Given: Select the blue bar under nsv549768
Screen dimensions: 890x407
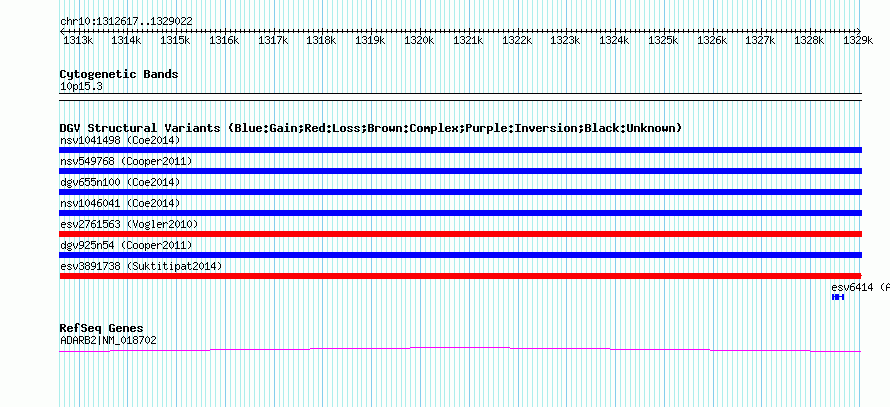Looking at the screenshot, I should (460, 171).
